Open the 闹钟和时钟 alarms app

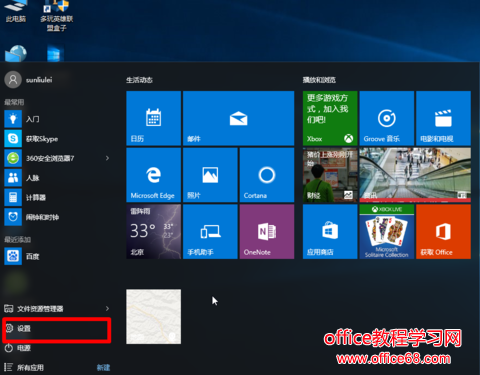[x=57, y=217]
